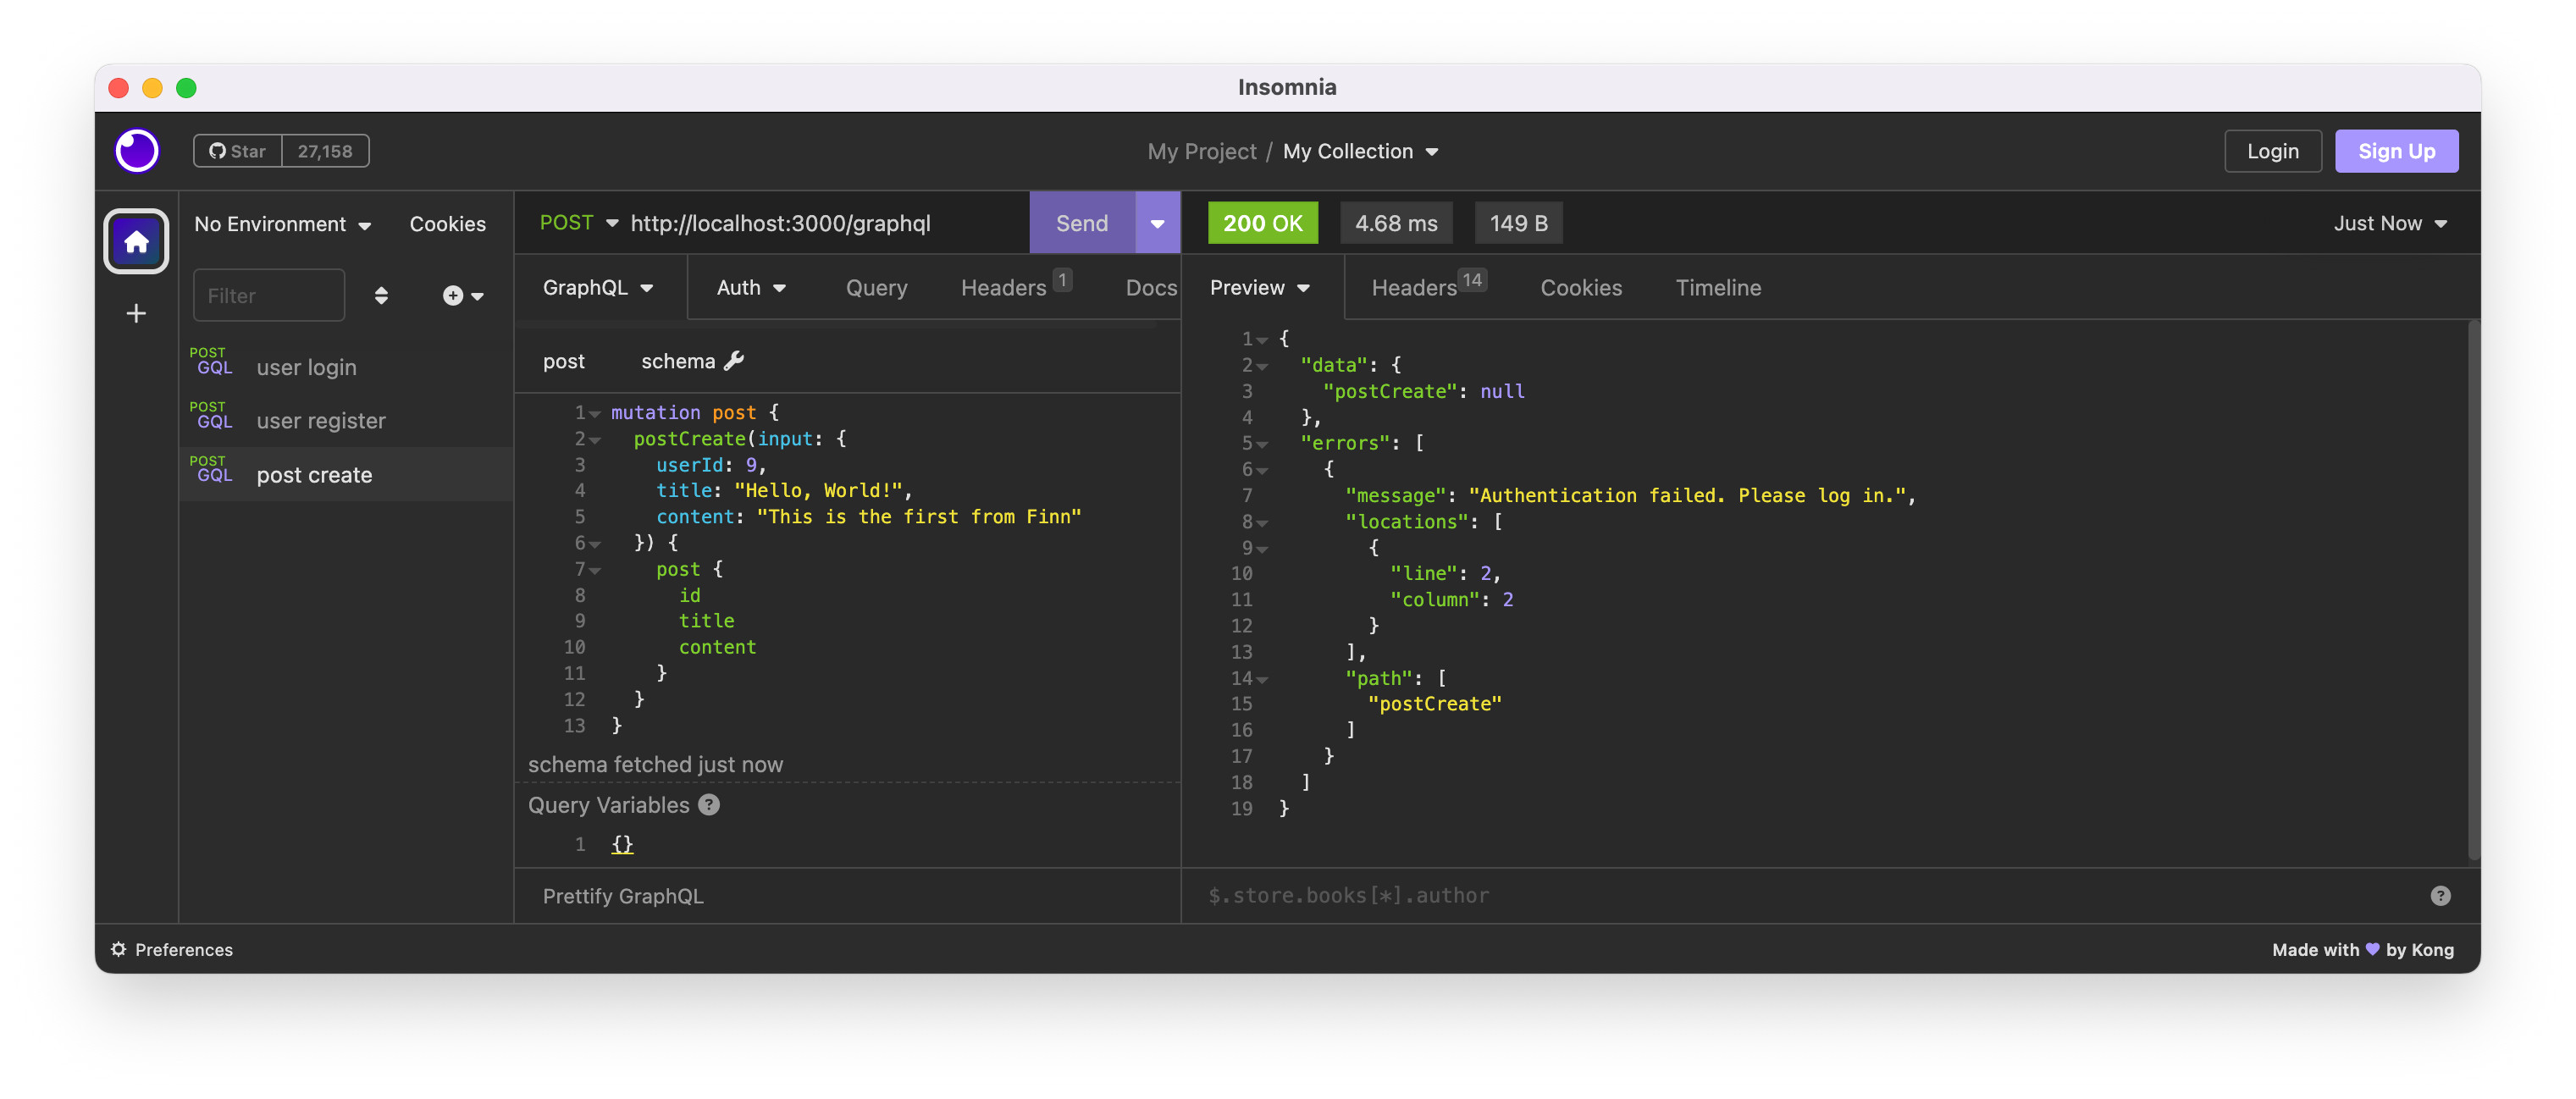Open the sort order arrows icon
Viewport: 2576px width, 1099px height.
381,295
